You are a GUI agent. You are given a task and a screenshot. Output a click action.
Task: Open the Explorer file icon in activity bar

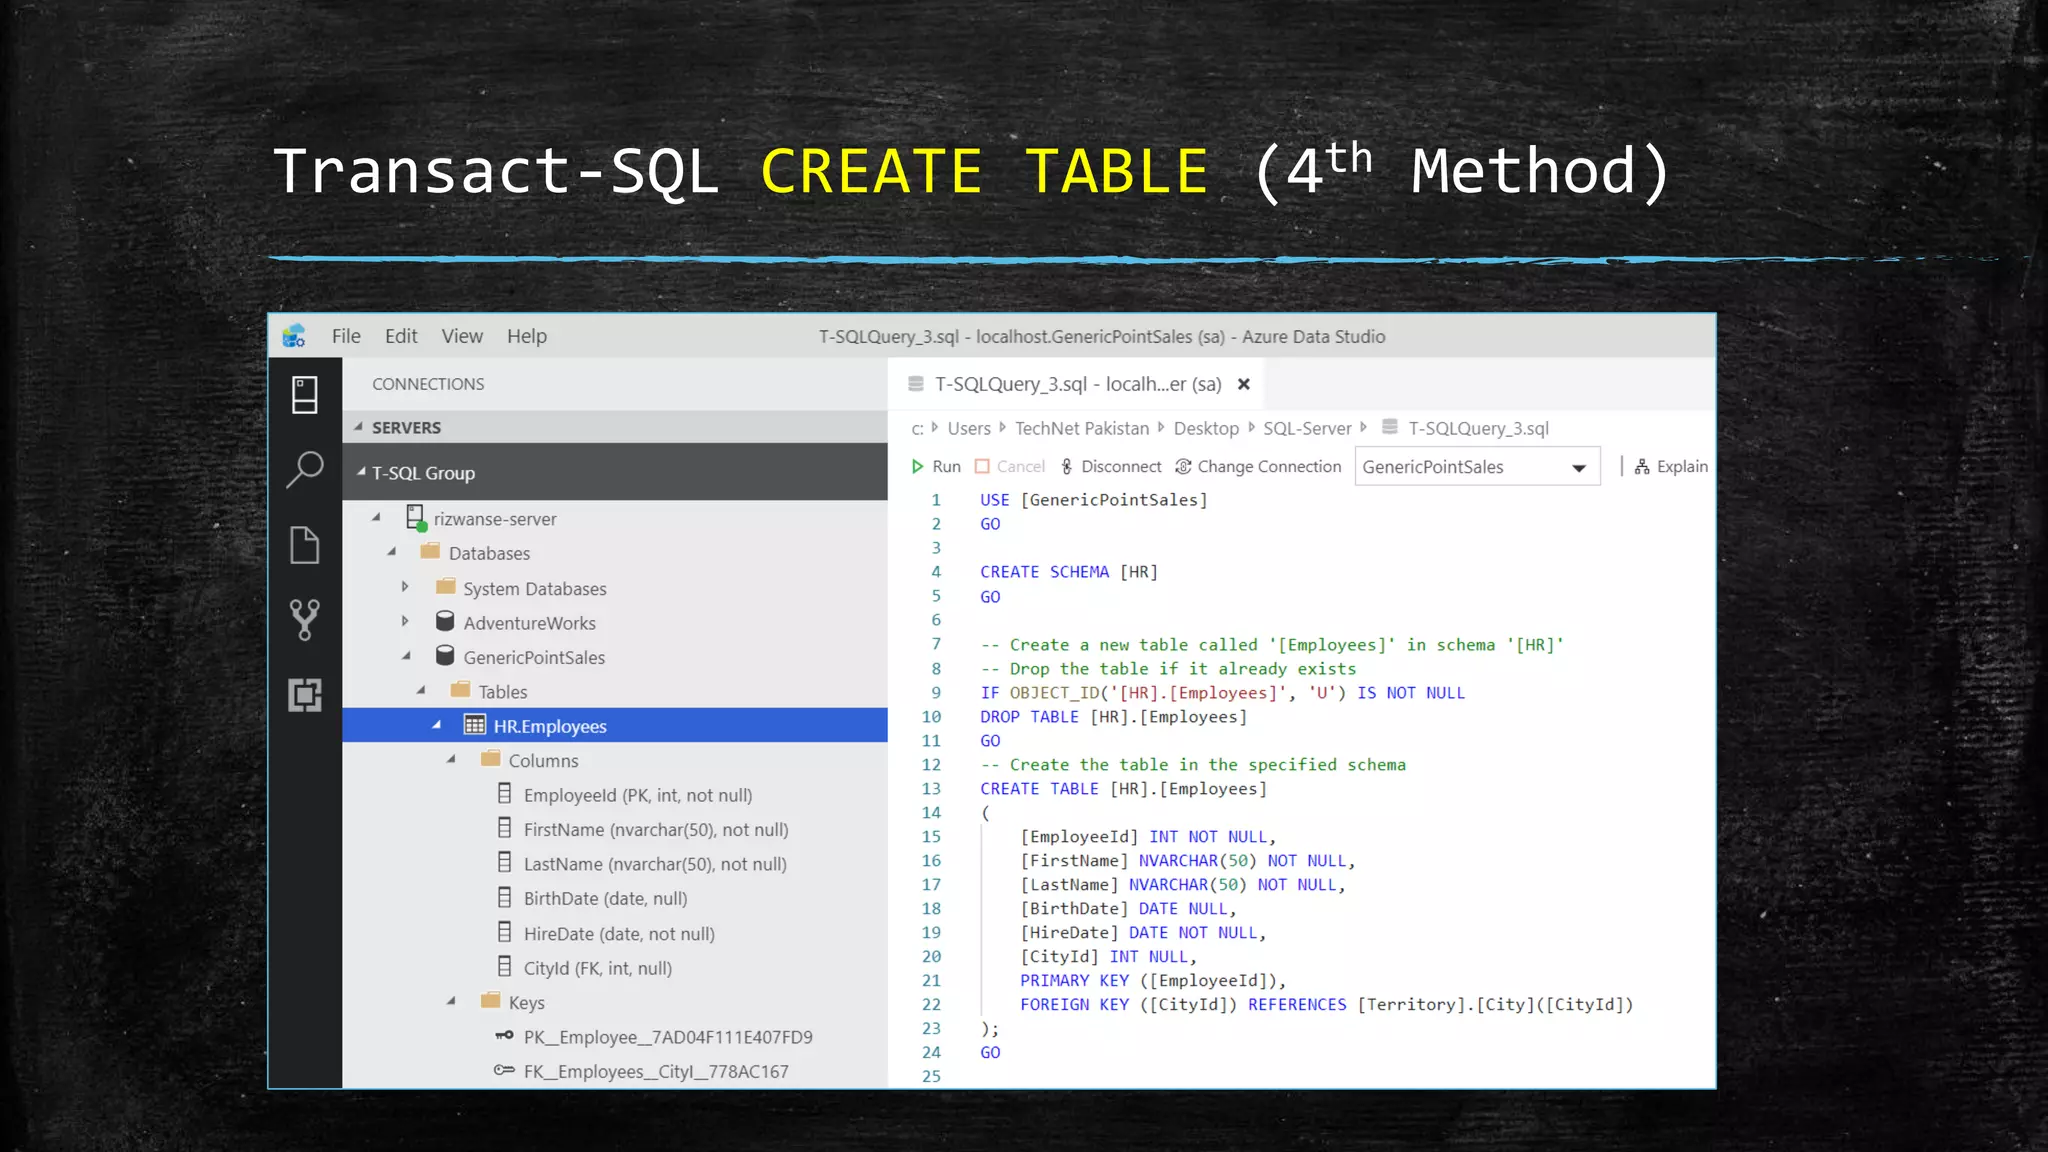click(305, 545)
